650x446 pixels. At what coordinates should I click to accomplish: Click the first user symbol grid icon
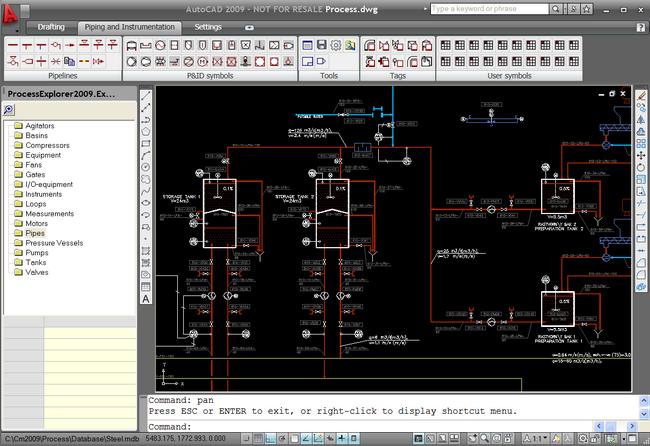click(445, 45)
